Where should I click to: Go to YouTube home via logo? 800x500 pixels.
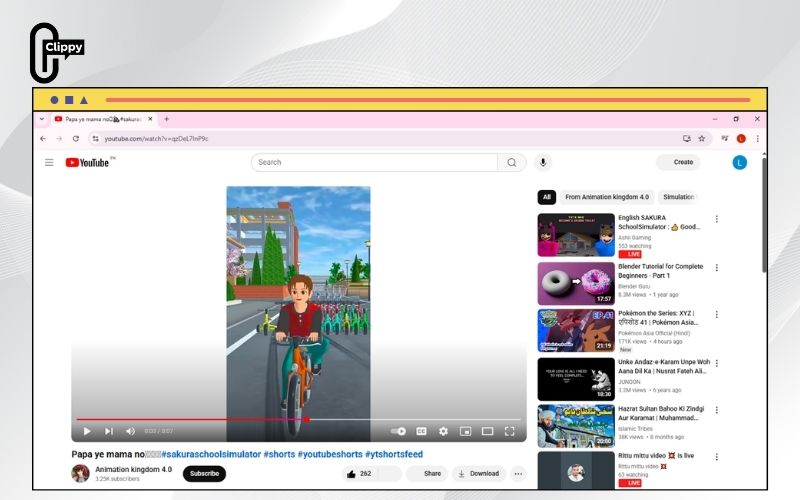pos(87,162)
